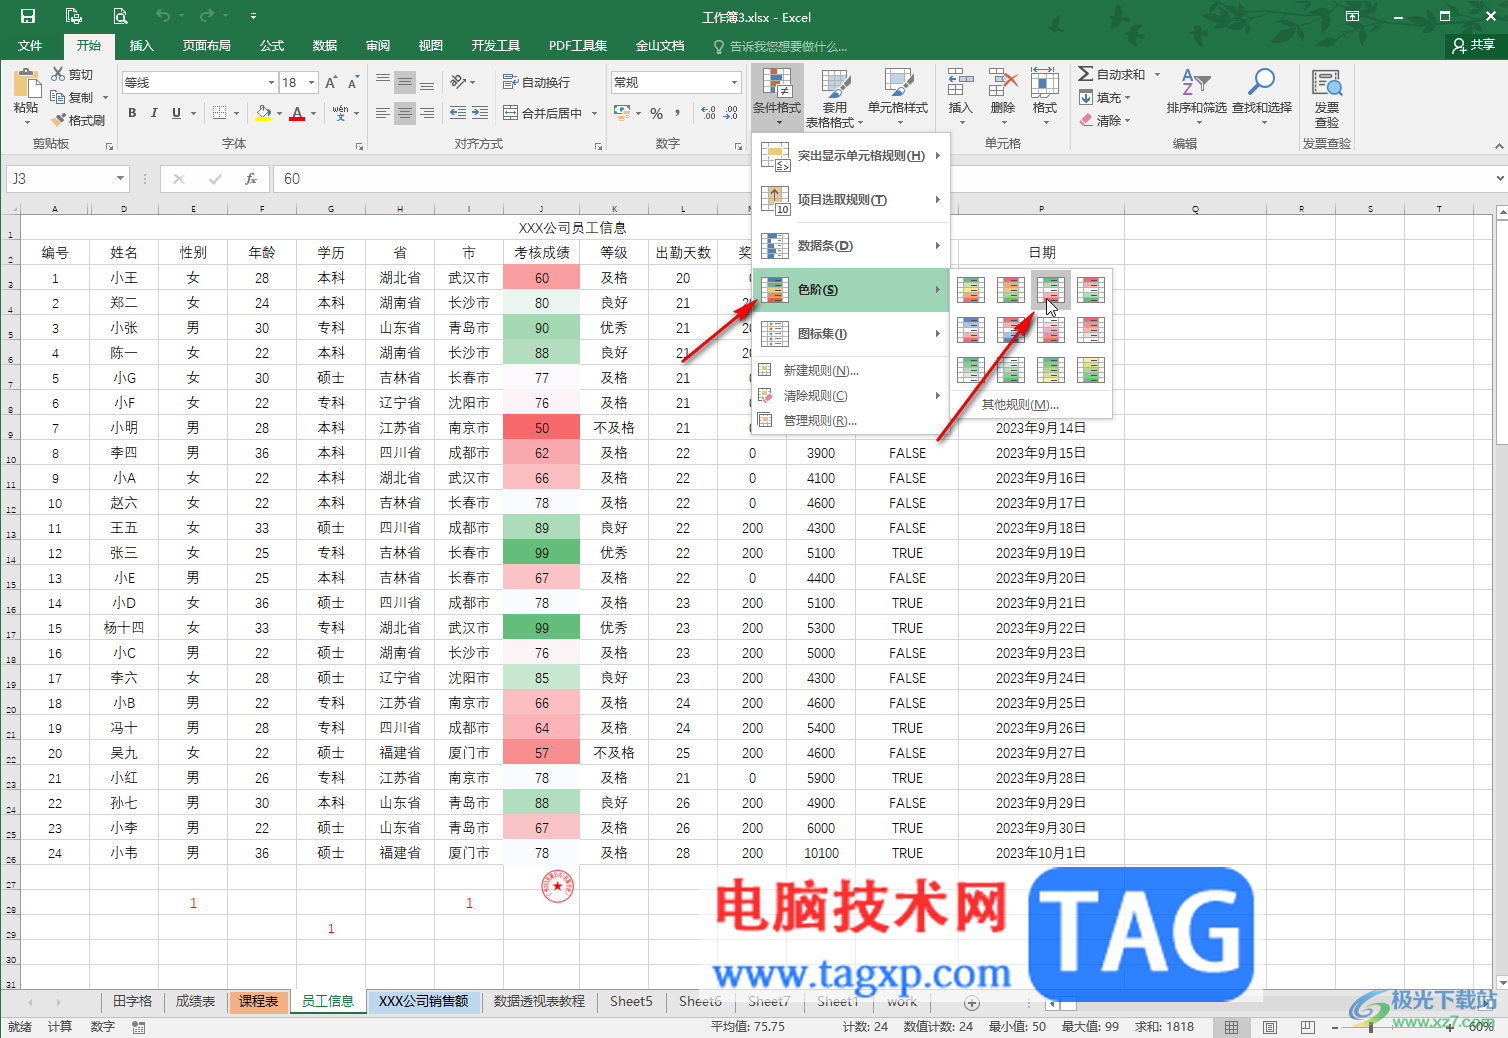Screen dimensions: 1508x1038
Task: Click the Insert cells (插入) icon
Action: click(960, 84)
